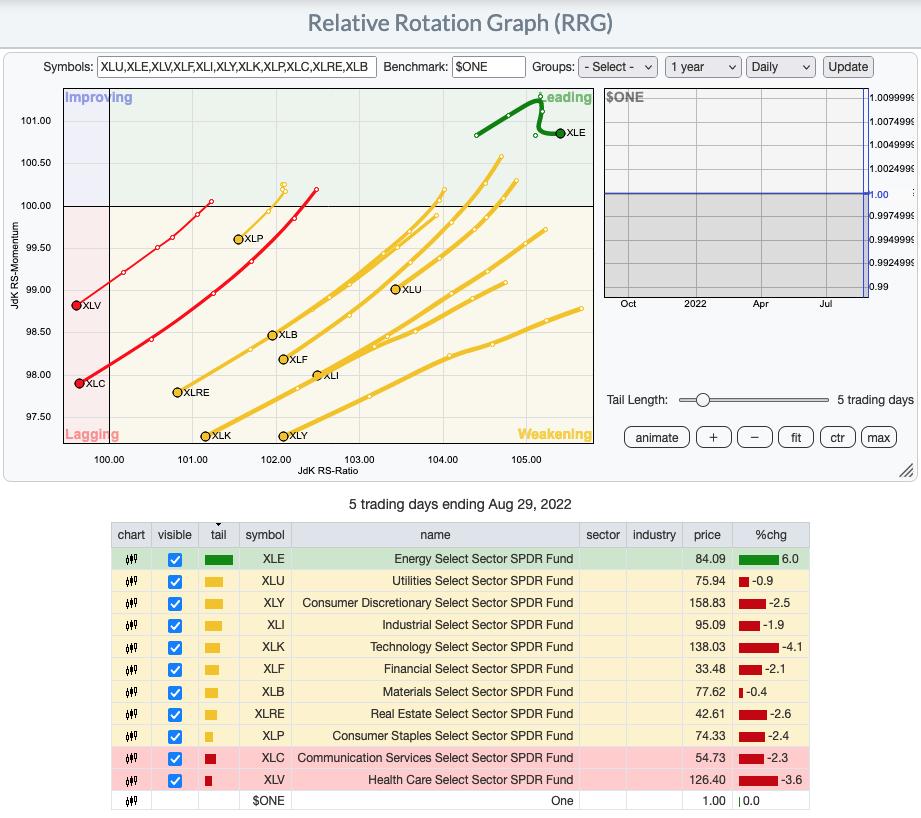
Task: Open chart icon for $ONE row
Action: (x=131, y=801)
